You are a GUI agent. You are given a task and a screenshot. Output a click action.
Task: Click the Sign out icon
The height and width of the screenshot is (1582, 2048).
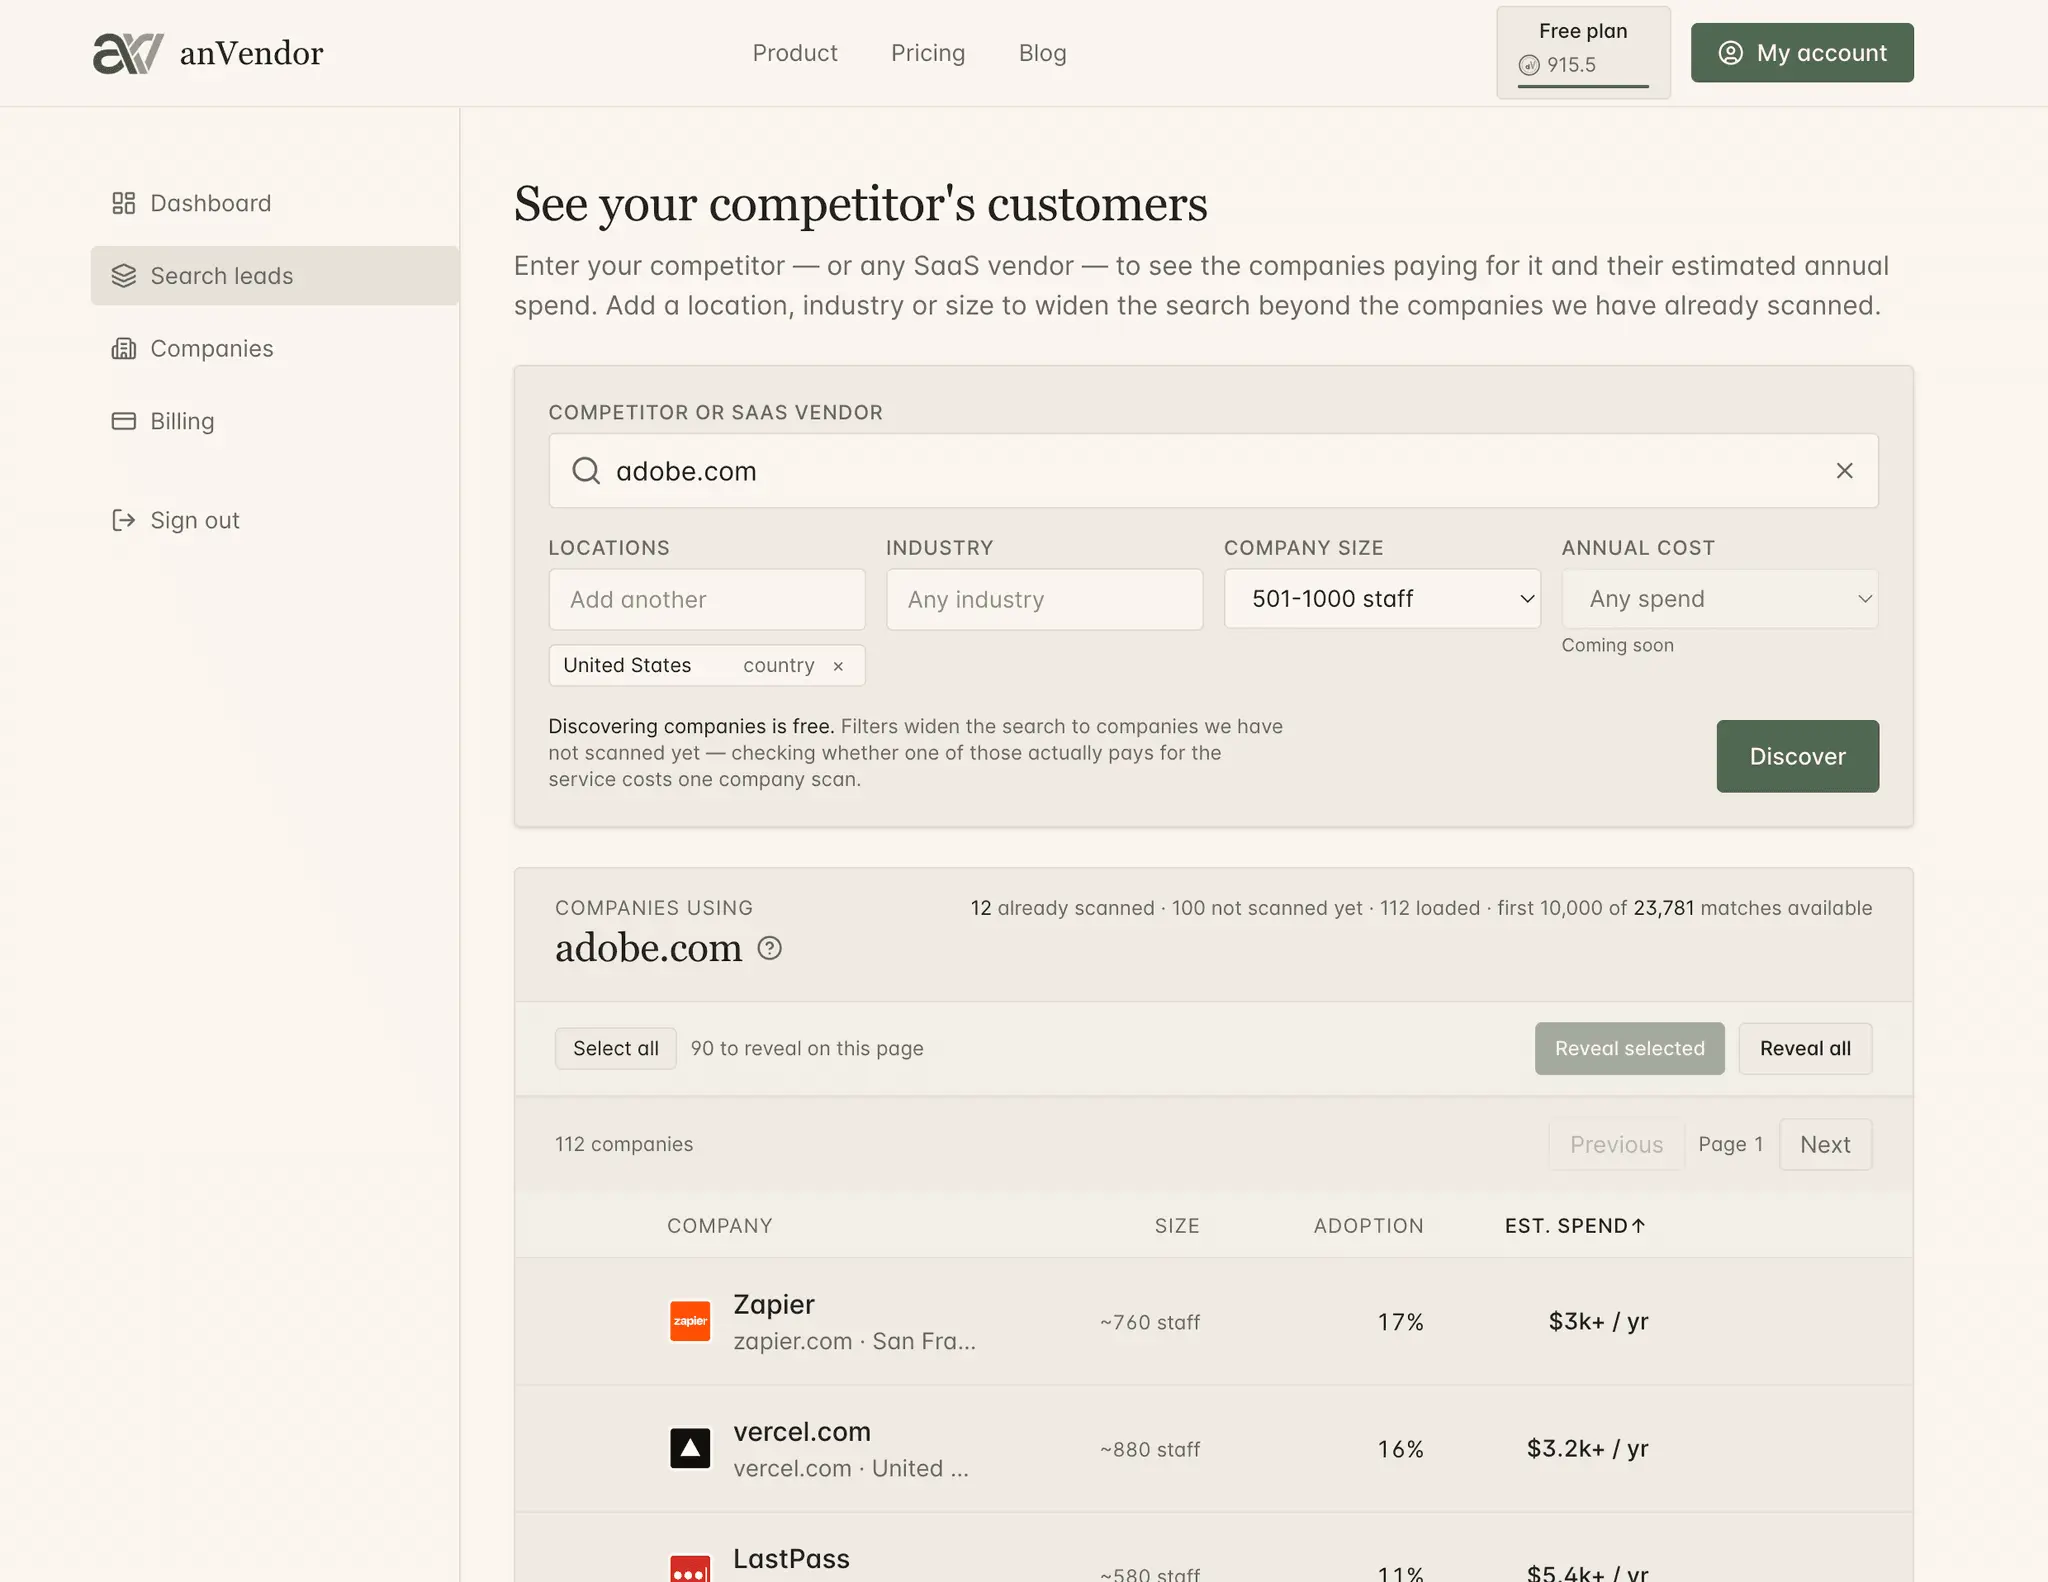point(123,520)
